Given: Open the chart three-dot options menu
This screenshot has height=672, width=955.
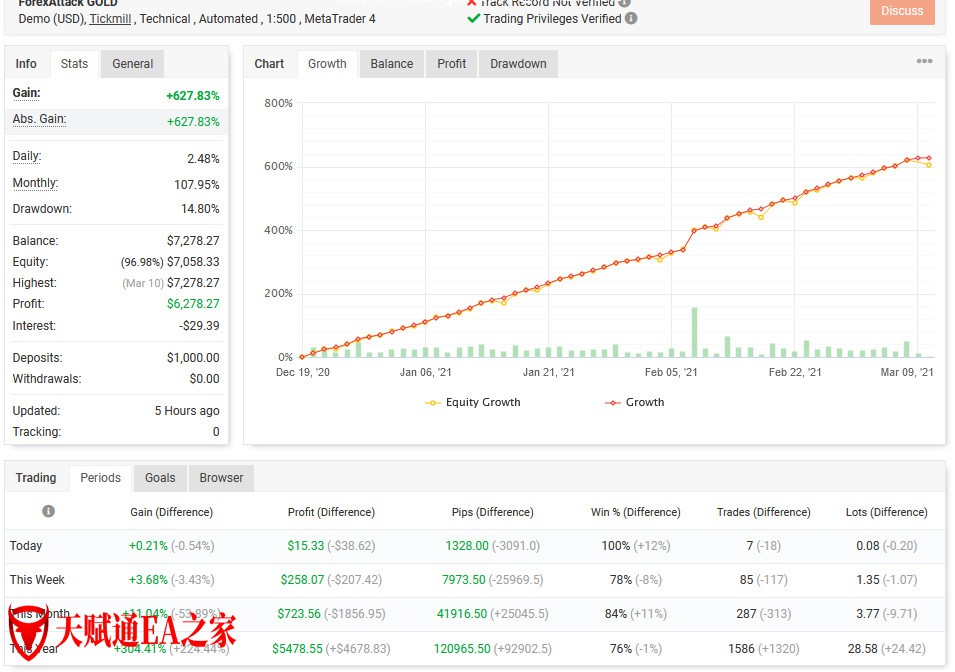Looking at the screenshot, I should (923, 62).
